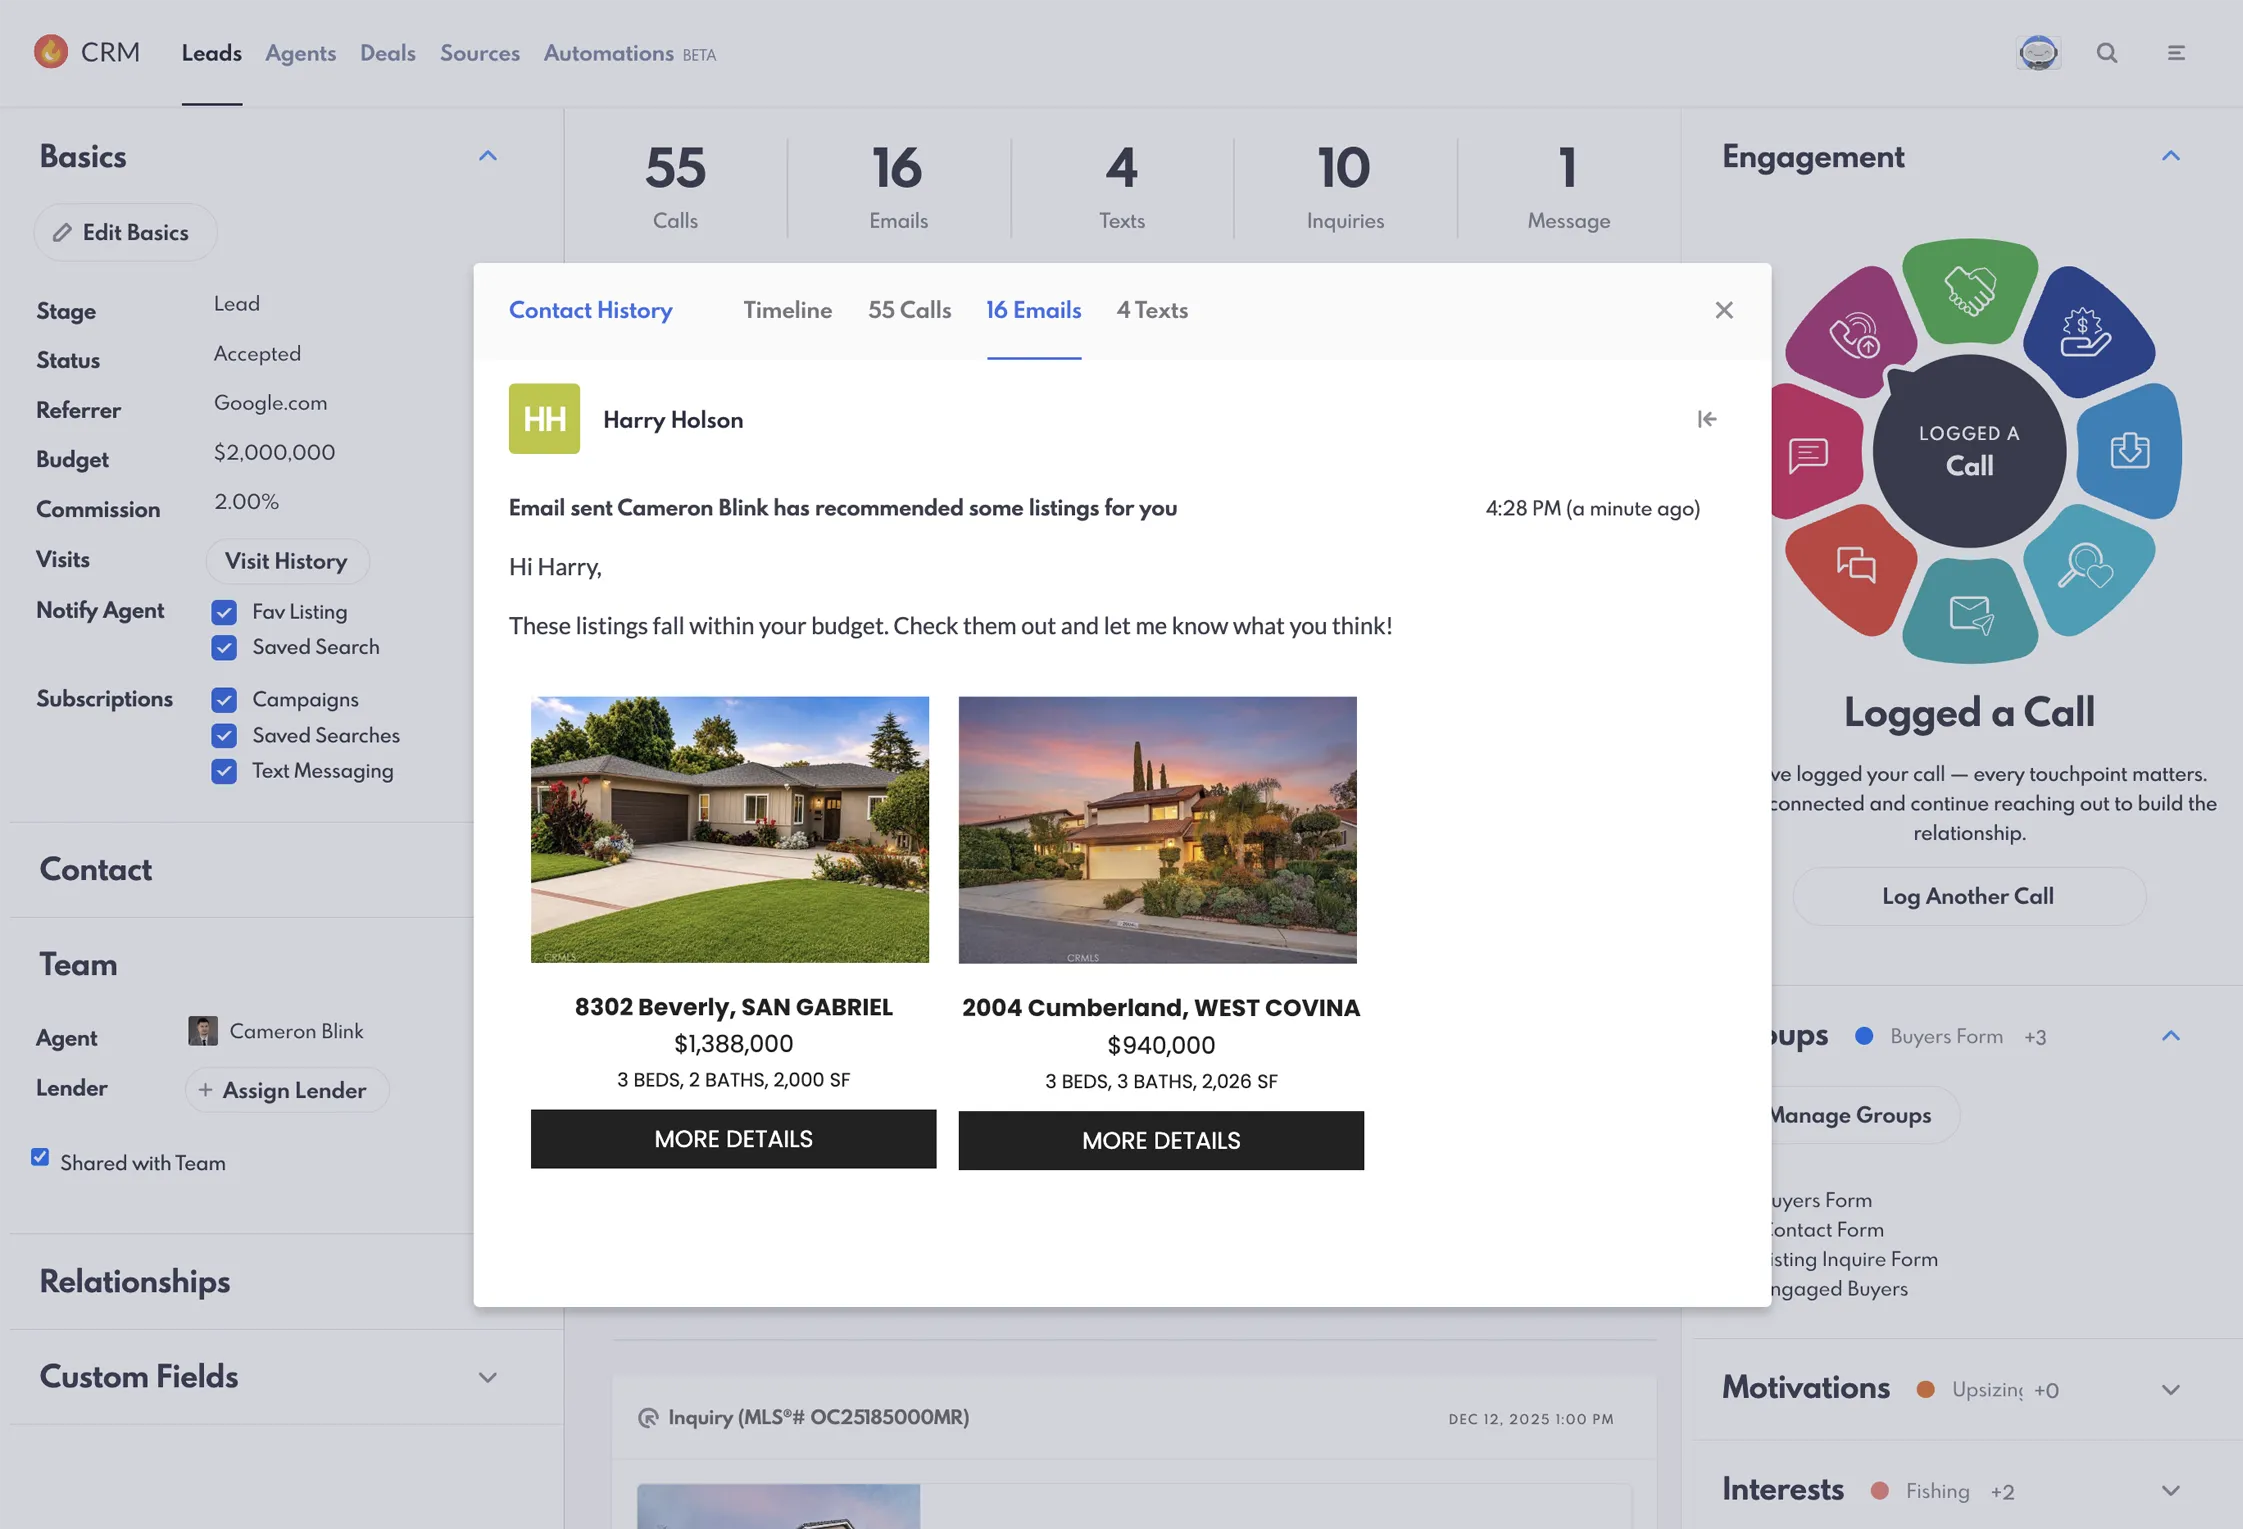
Task: Click Log Another Call button
Action: pos(1967,897)
